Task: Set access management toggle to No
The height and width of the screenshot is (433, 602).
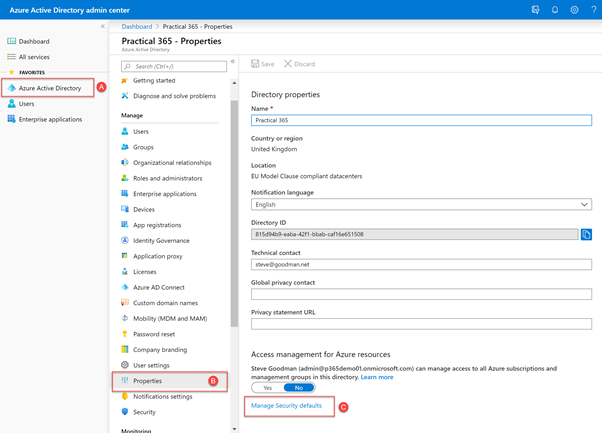Action: pos(299,388)
